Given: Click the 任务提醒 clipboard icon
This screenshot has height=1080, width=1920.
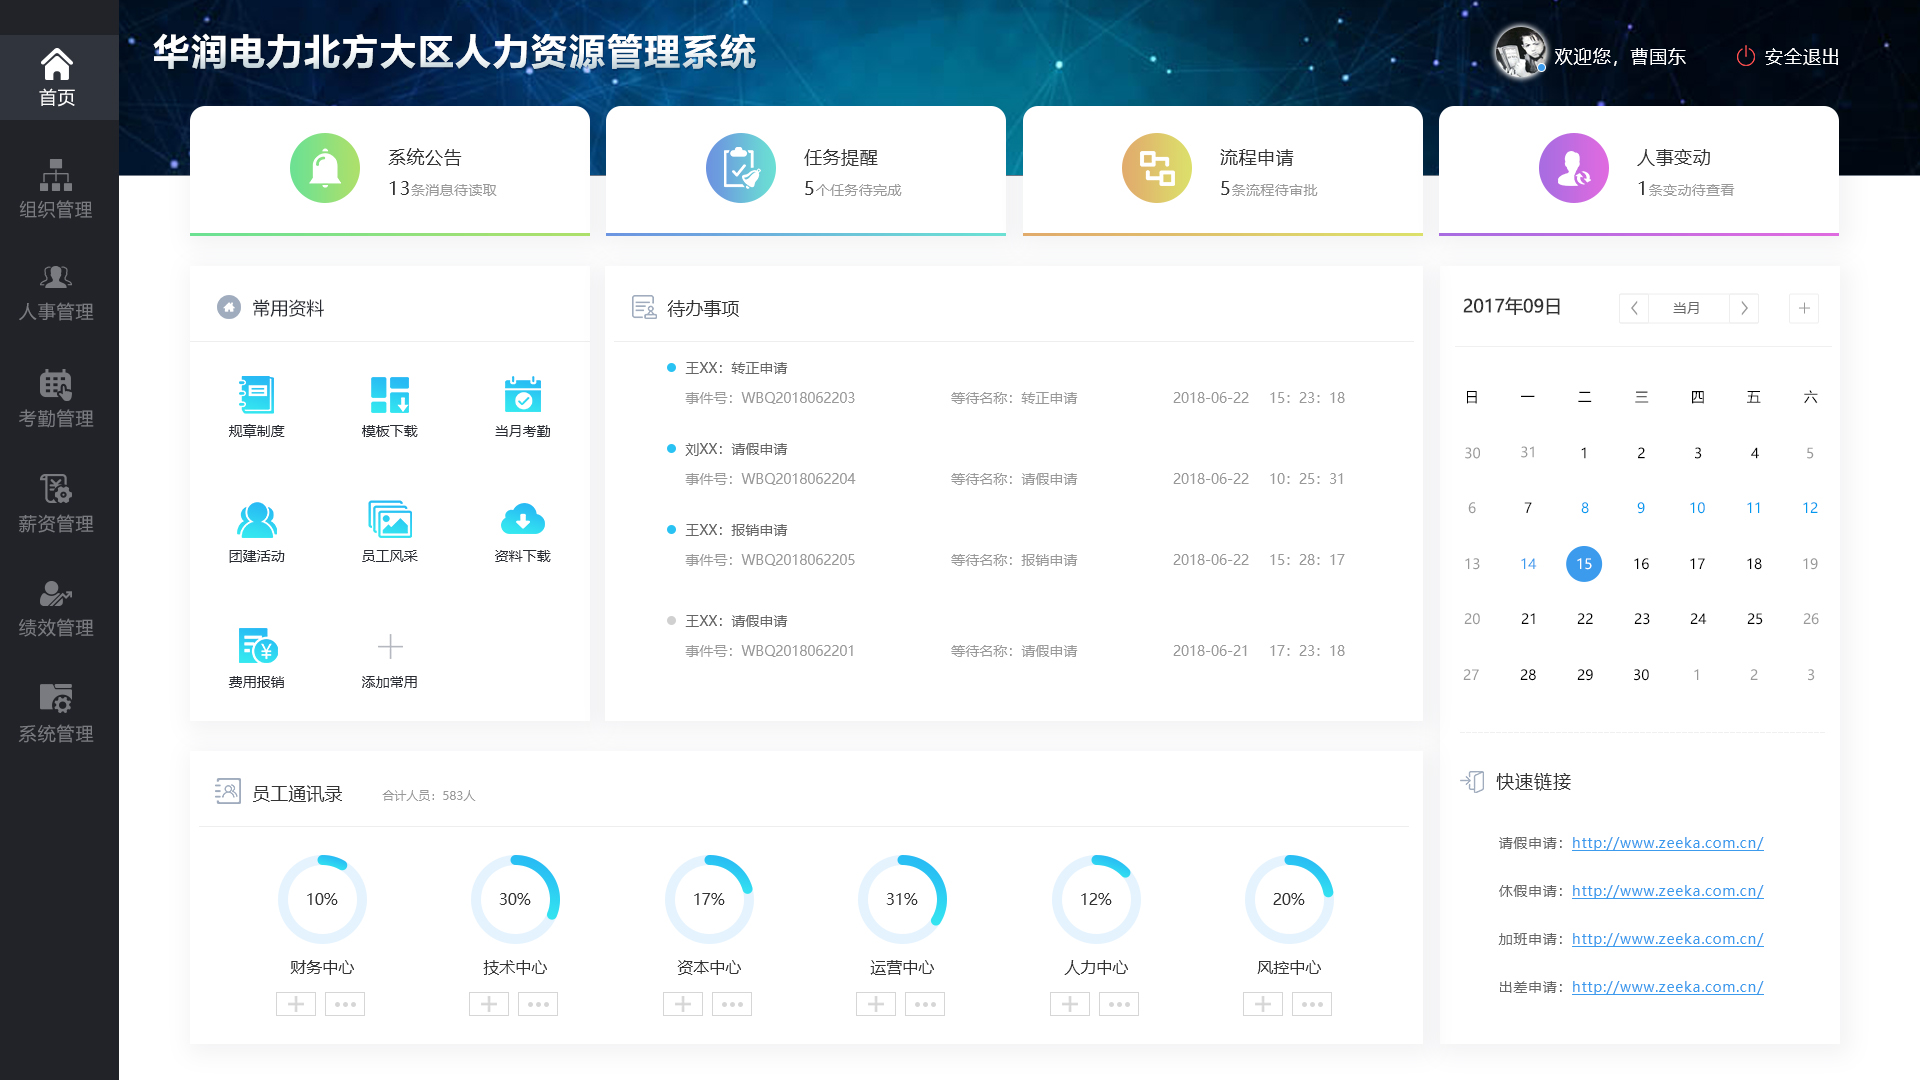Looking at the screenshot, I should point(741,168).
